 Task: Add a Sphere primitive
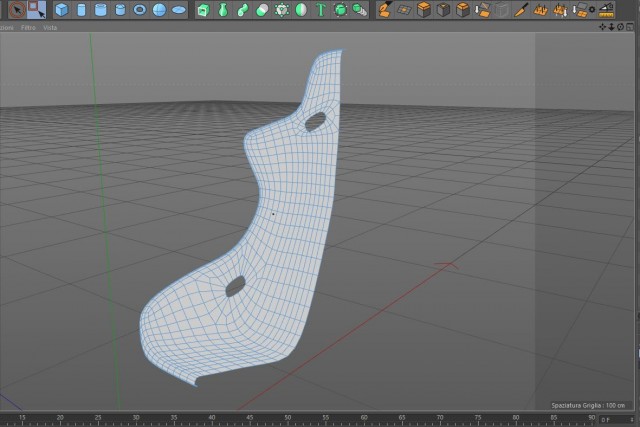(159, 10)
